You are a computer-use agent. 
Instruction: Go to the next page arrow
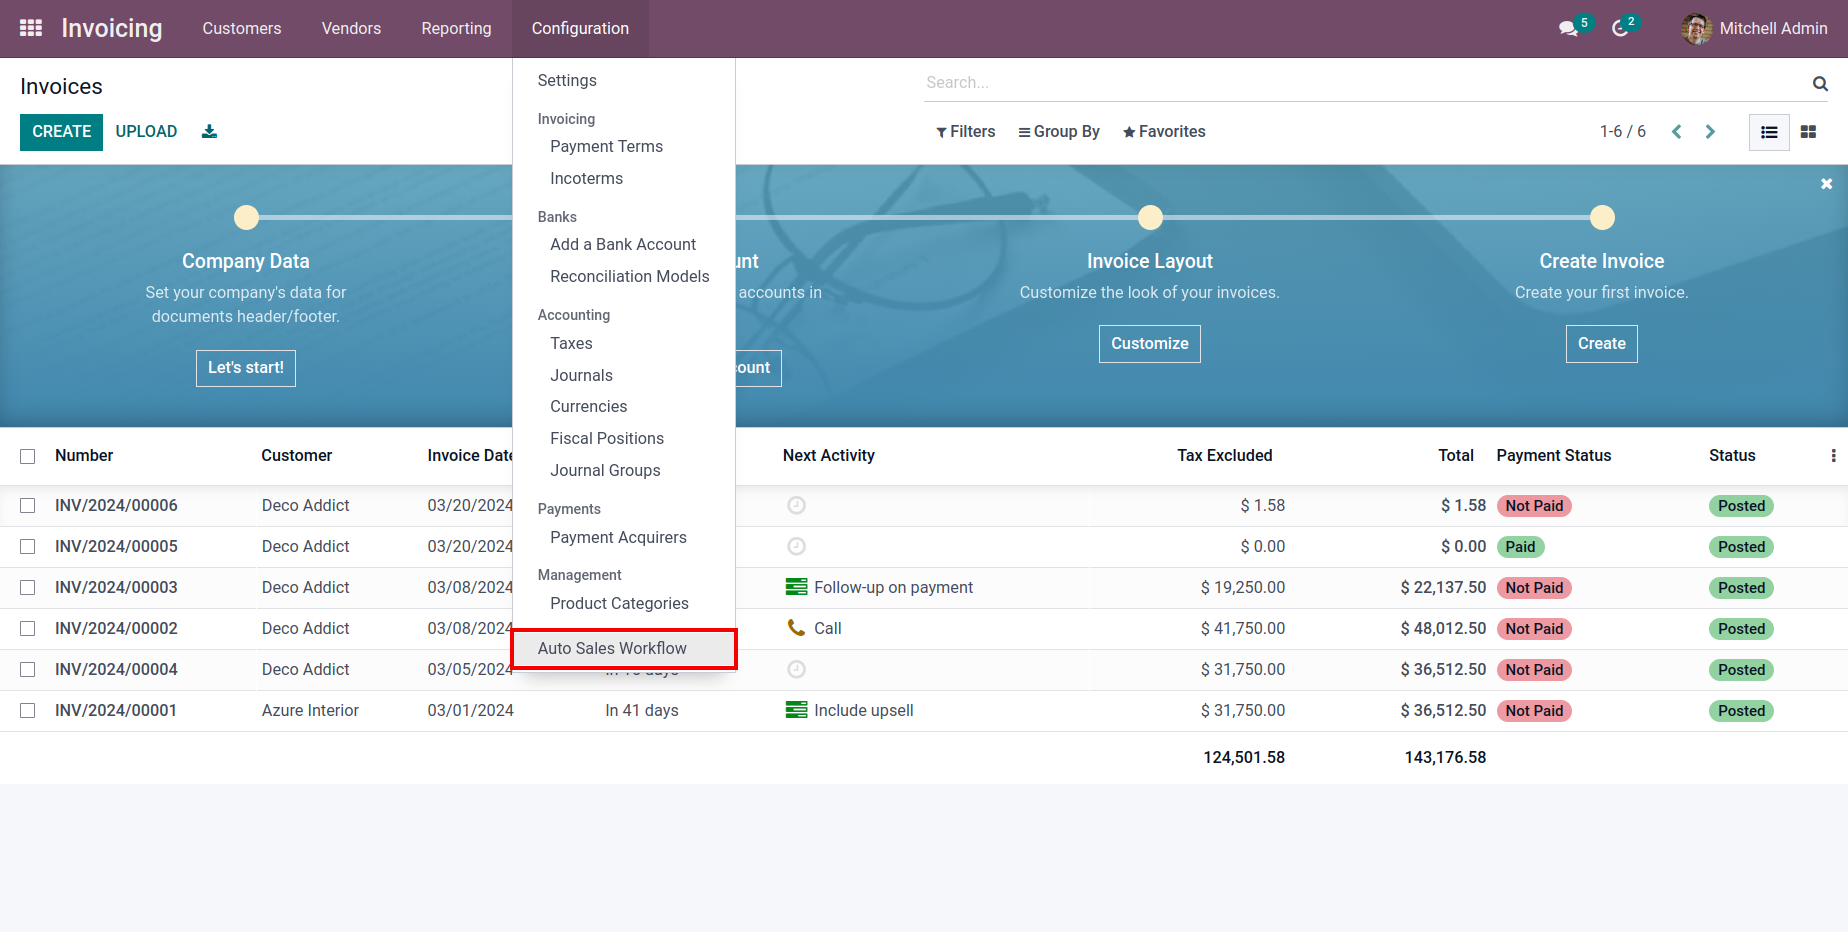coord(1710,132)
